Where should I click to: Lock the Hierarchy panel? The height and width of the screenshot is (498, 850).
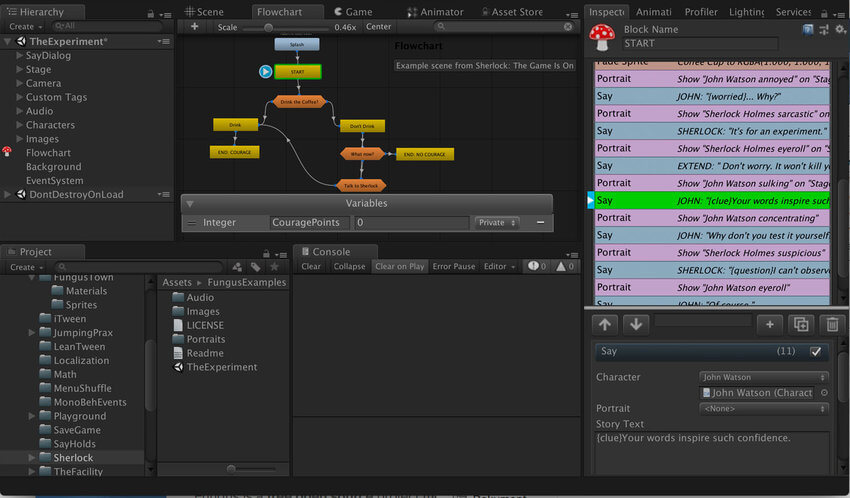pos(150,14)
